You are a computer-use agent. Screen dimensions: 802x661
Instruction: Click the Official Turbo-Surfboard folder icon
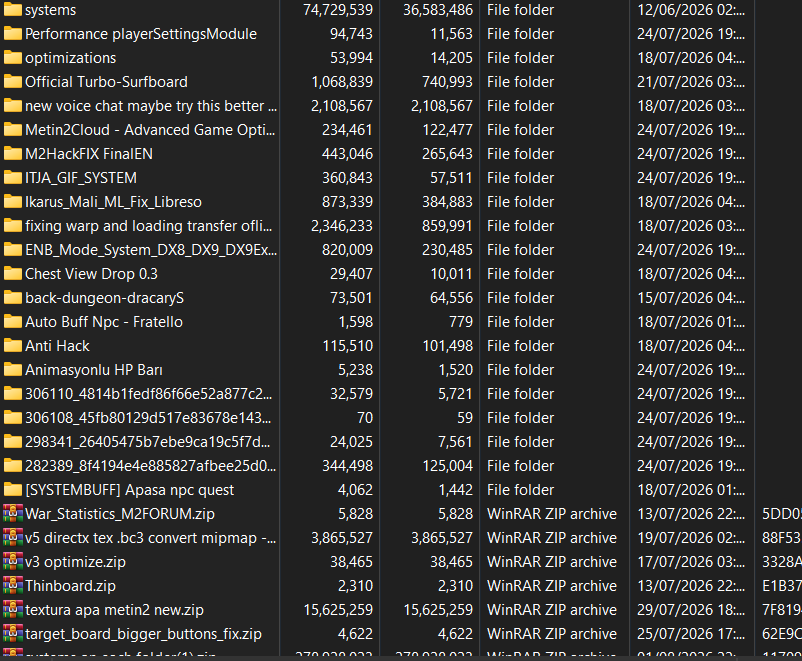(x=12, y=82)
